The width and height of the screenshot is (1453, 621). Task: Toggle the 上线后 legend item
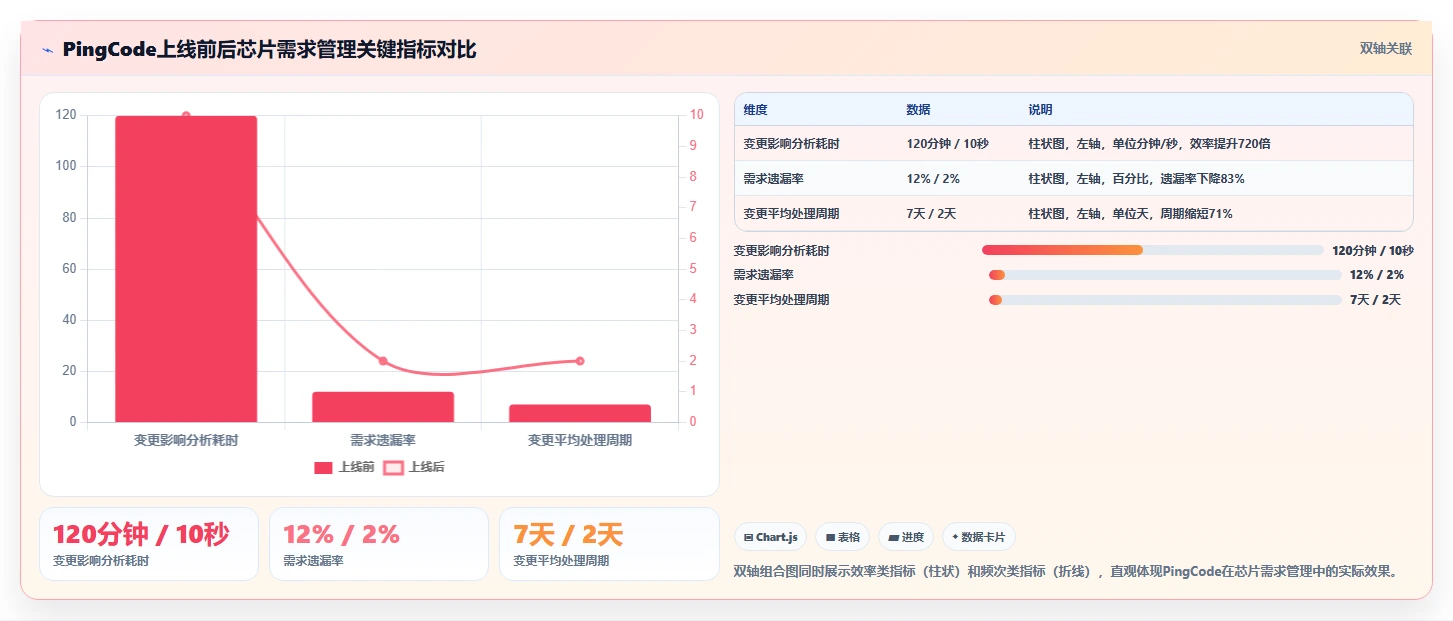[414, 467]
